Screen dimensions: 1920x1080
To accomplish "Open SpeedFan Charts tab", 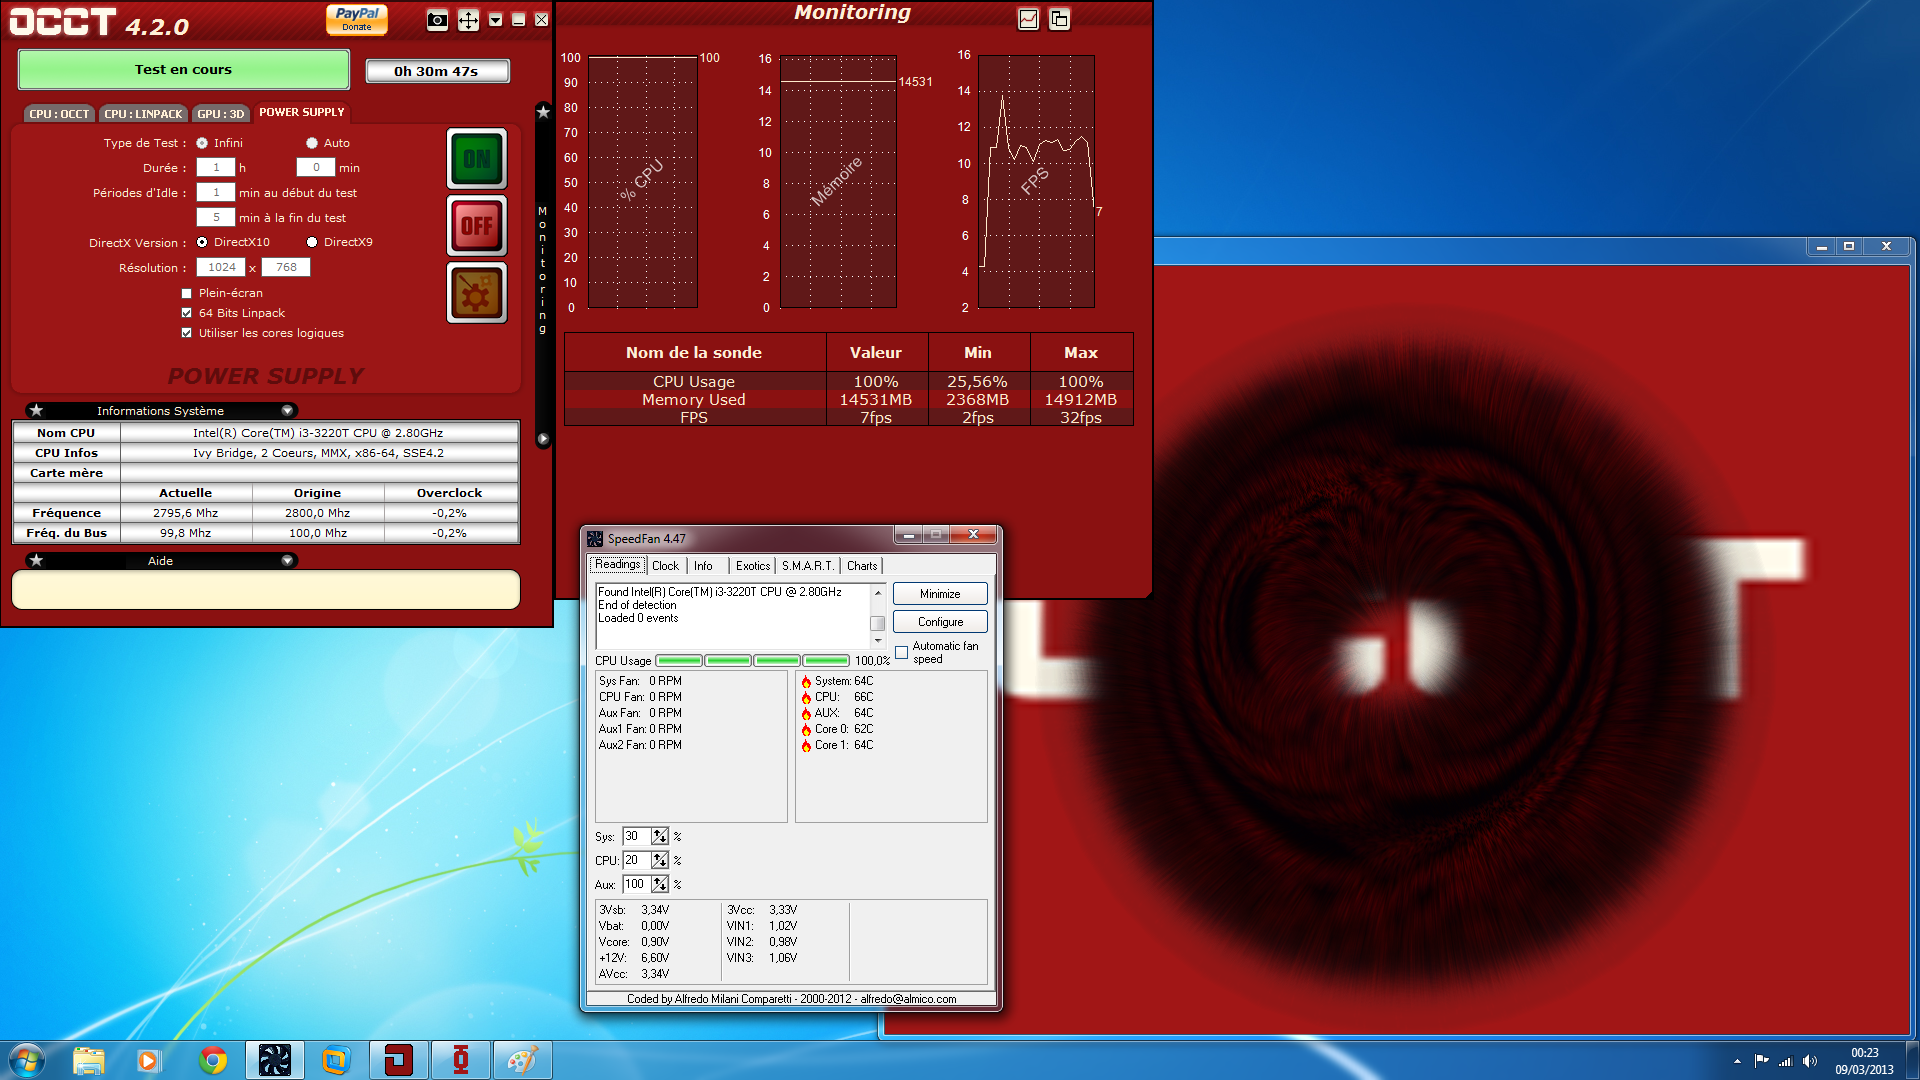I will point(862,566).
